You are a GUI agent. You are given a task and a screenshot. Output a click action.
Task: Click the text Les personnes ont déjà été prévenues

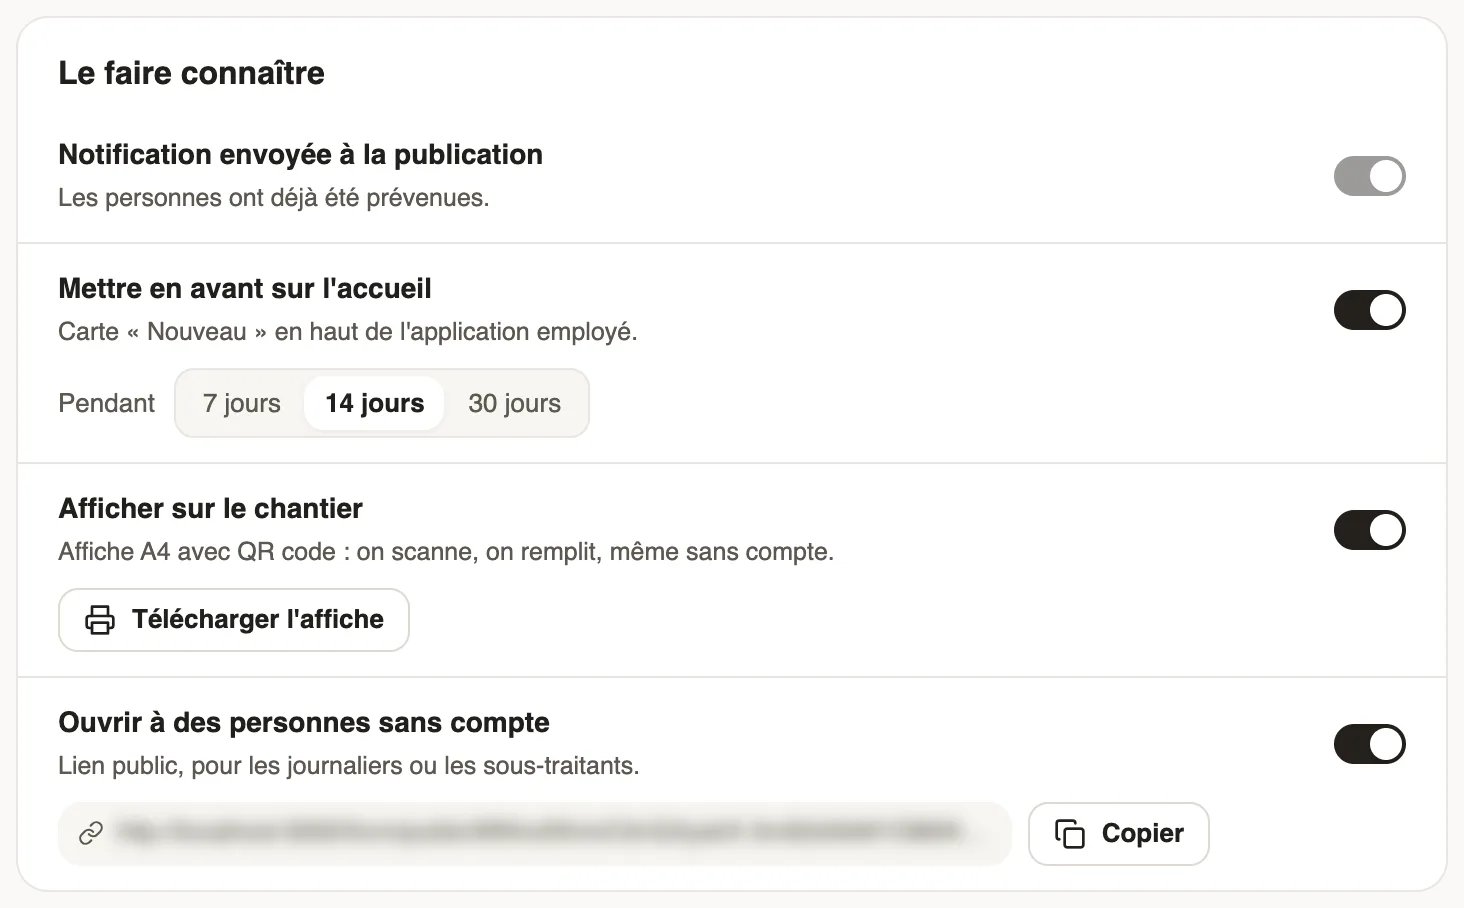pos(274,198)
